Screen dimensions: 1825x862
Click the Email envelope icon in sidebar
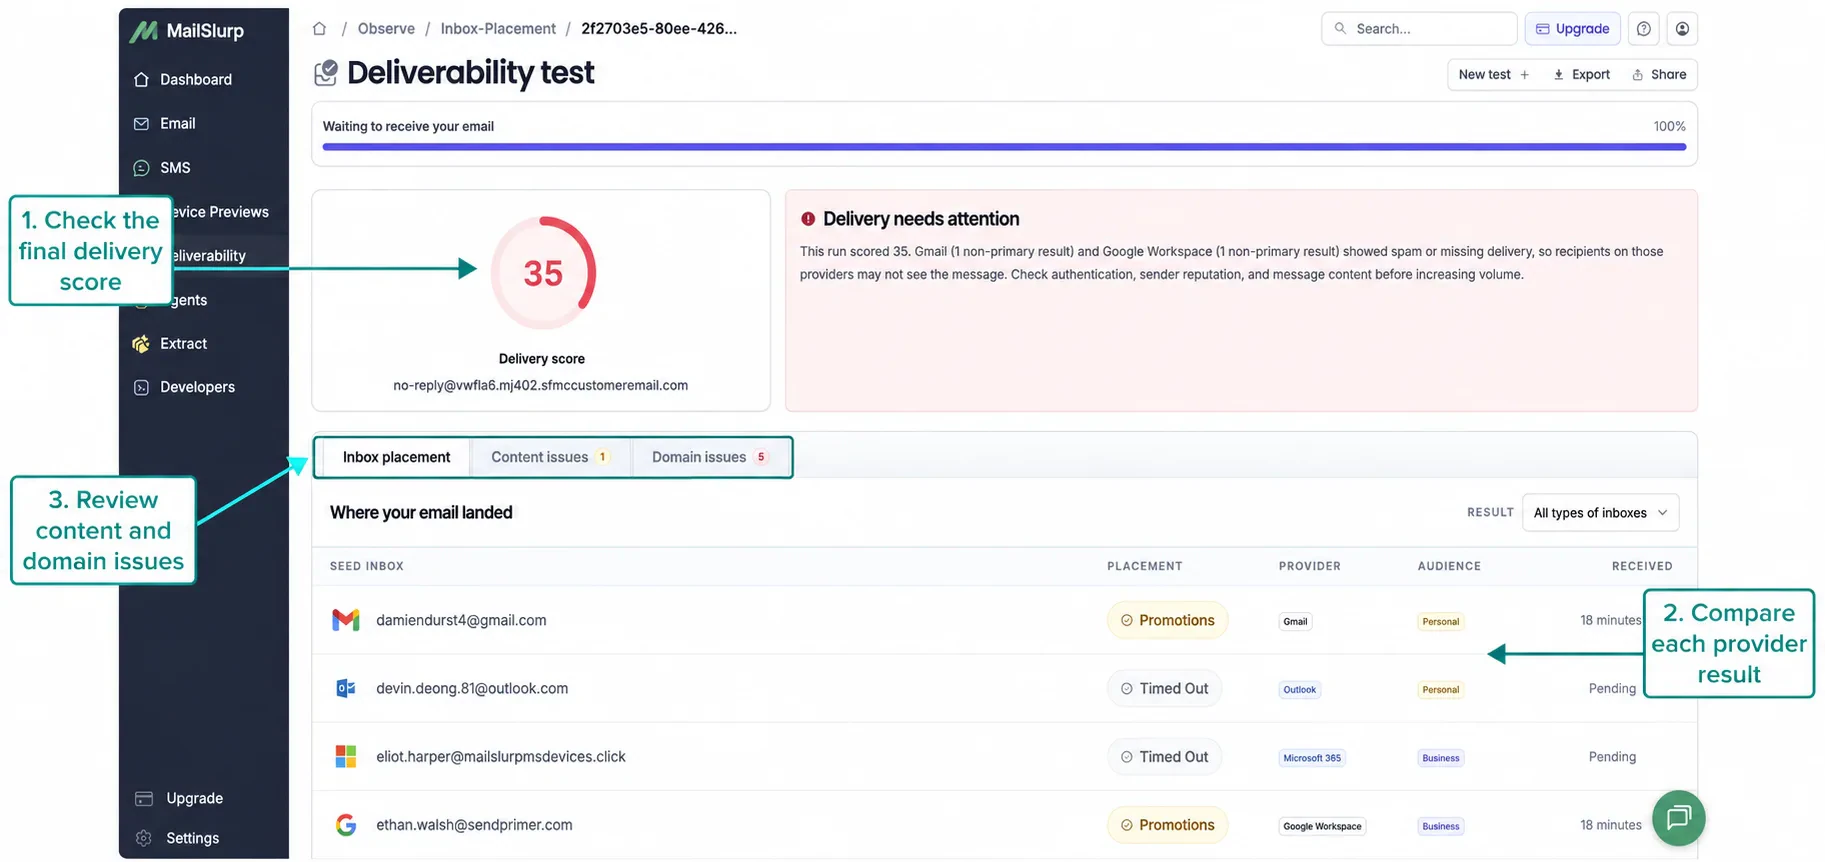141,124
